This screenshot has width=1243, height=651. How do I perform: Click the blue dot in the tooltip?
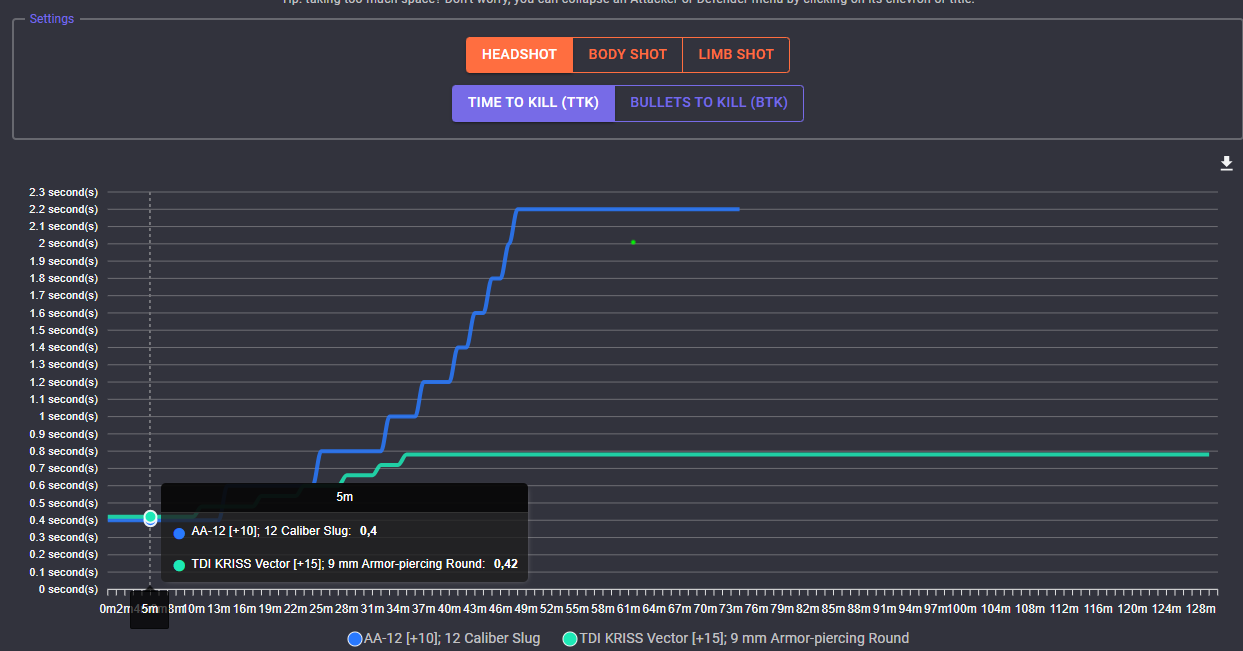(179, 532)
